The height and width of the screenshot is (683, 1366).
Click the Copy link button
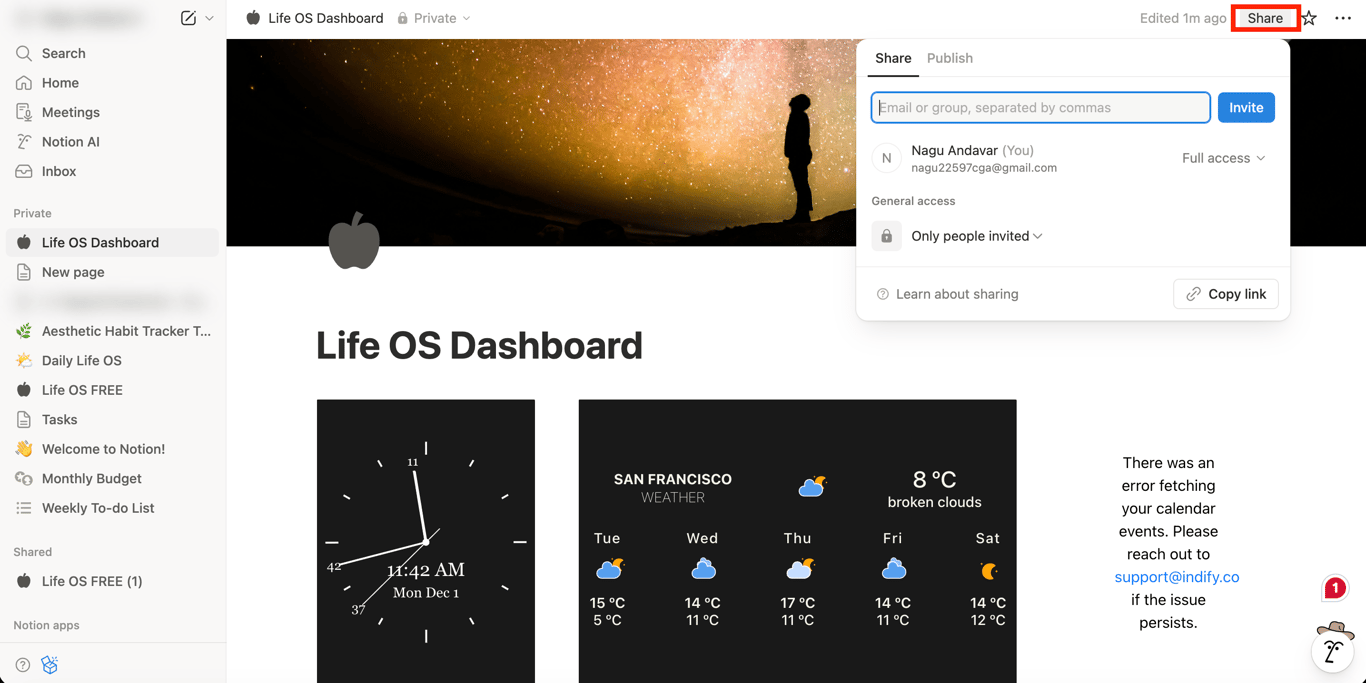click(x=1226, y=293)
